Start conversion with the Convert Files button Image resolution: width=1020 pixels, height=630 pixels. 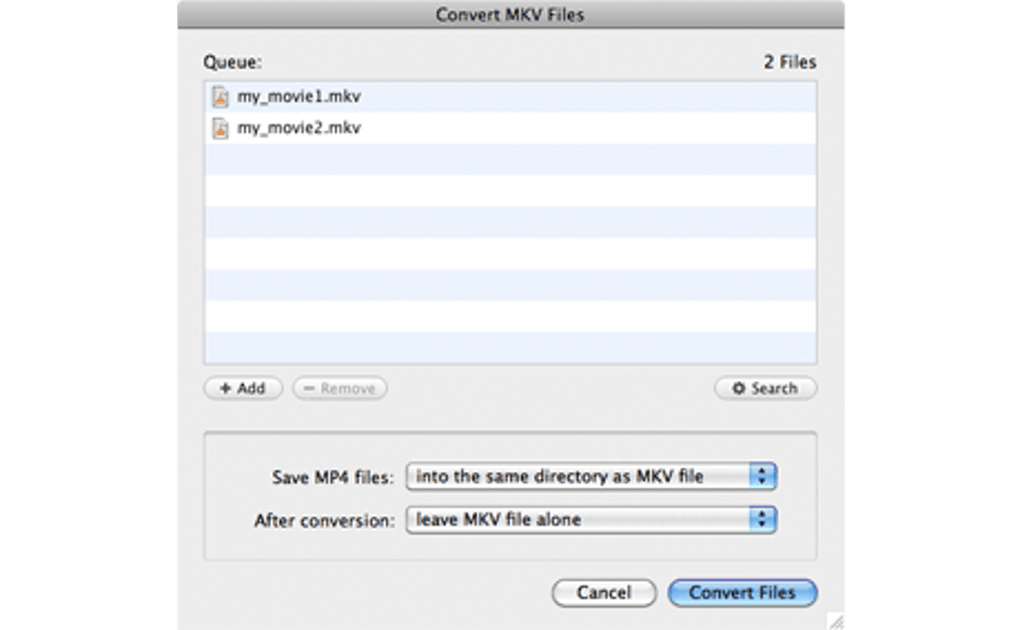[x=742, y=593]
